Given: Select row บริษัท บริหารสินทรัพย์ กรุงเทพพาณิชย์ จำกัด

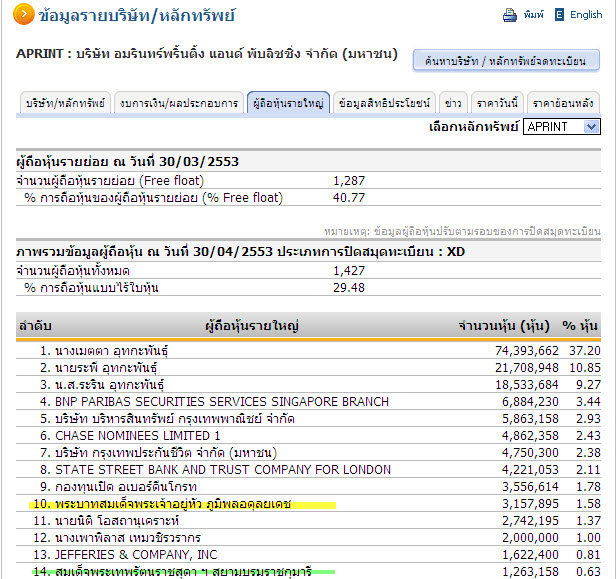Looking at the screenshot, I should click(x=308, y=418).
